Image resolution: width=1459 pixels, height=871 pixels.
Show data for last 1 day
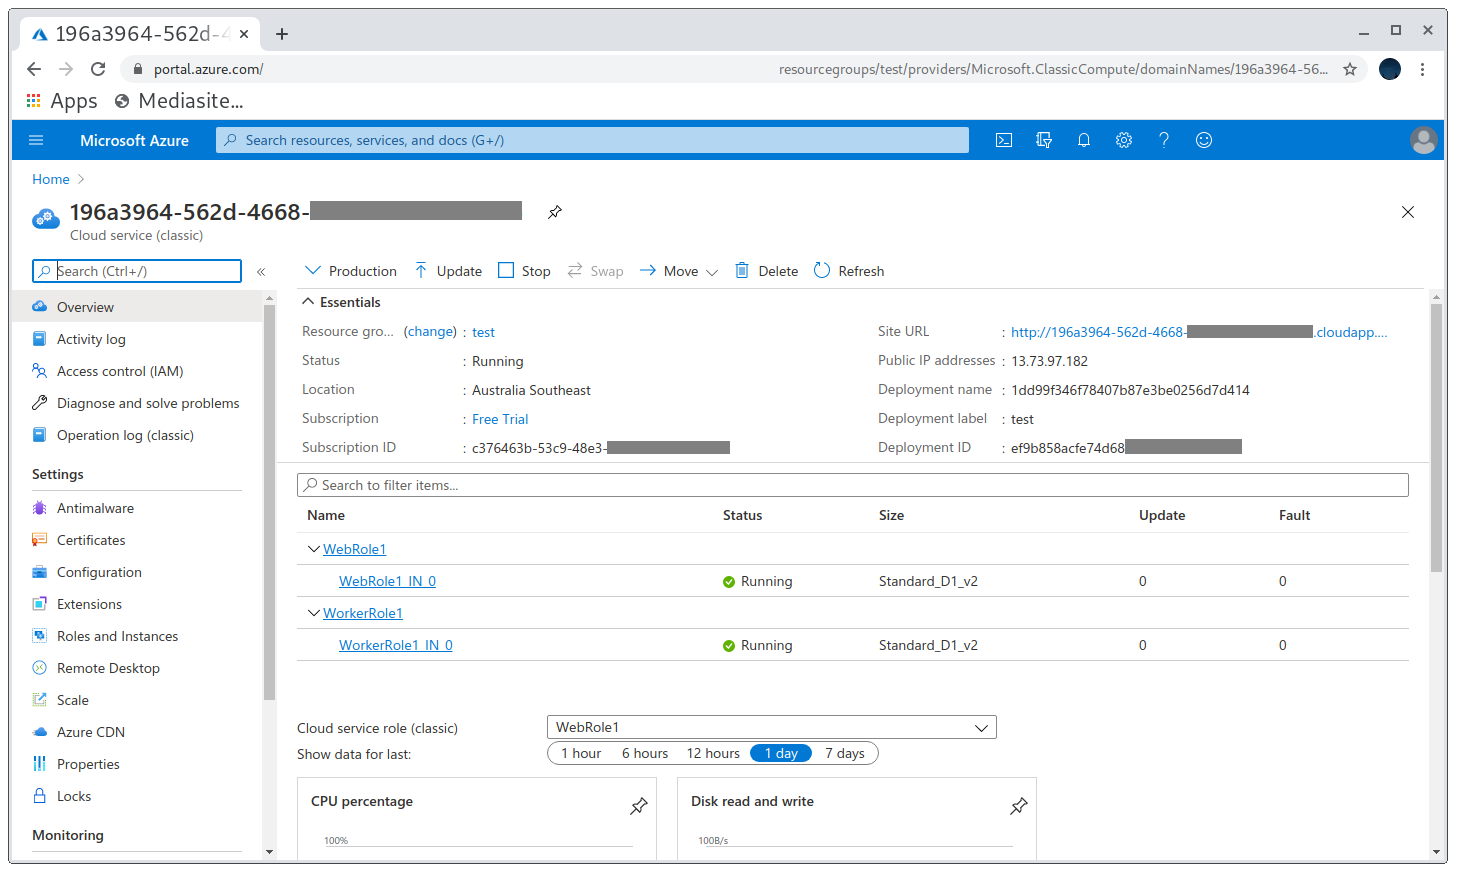[x=781, y=753]
